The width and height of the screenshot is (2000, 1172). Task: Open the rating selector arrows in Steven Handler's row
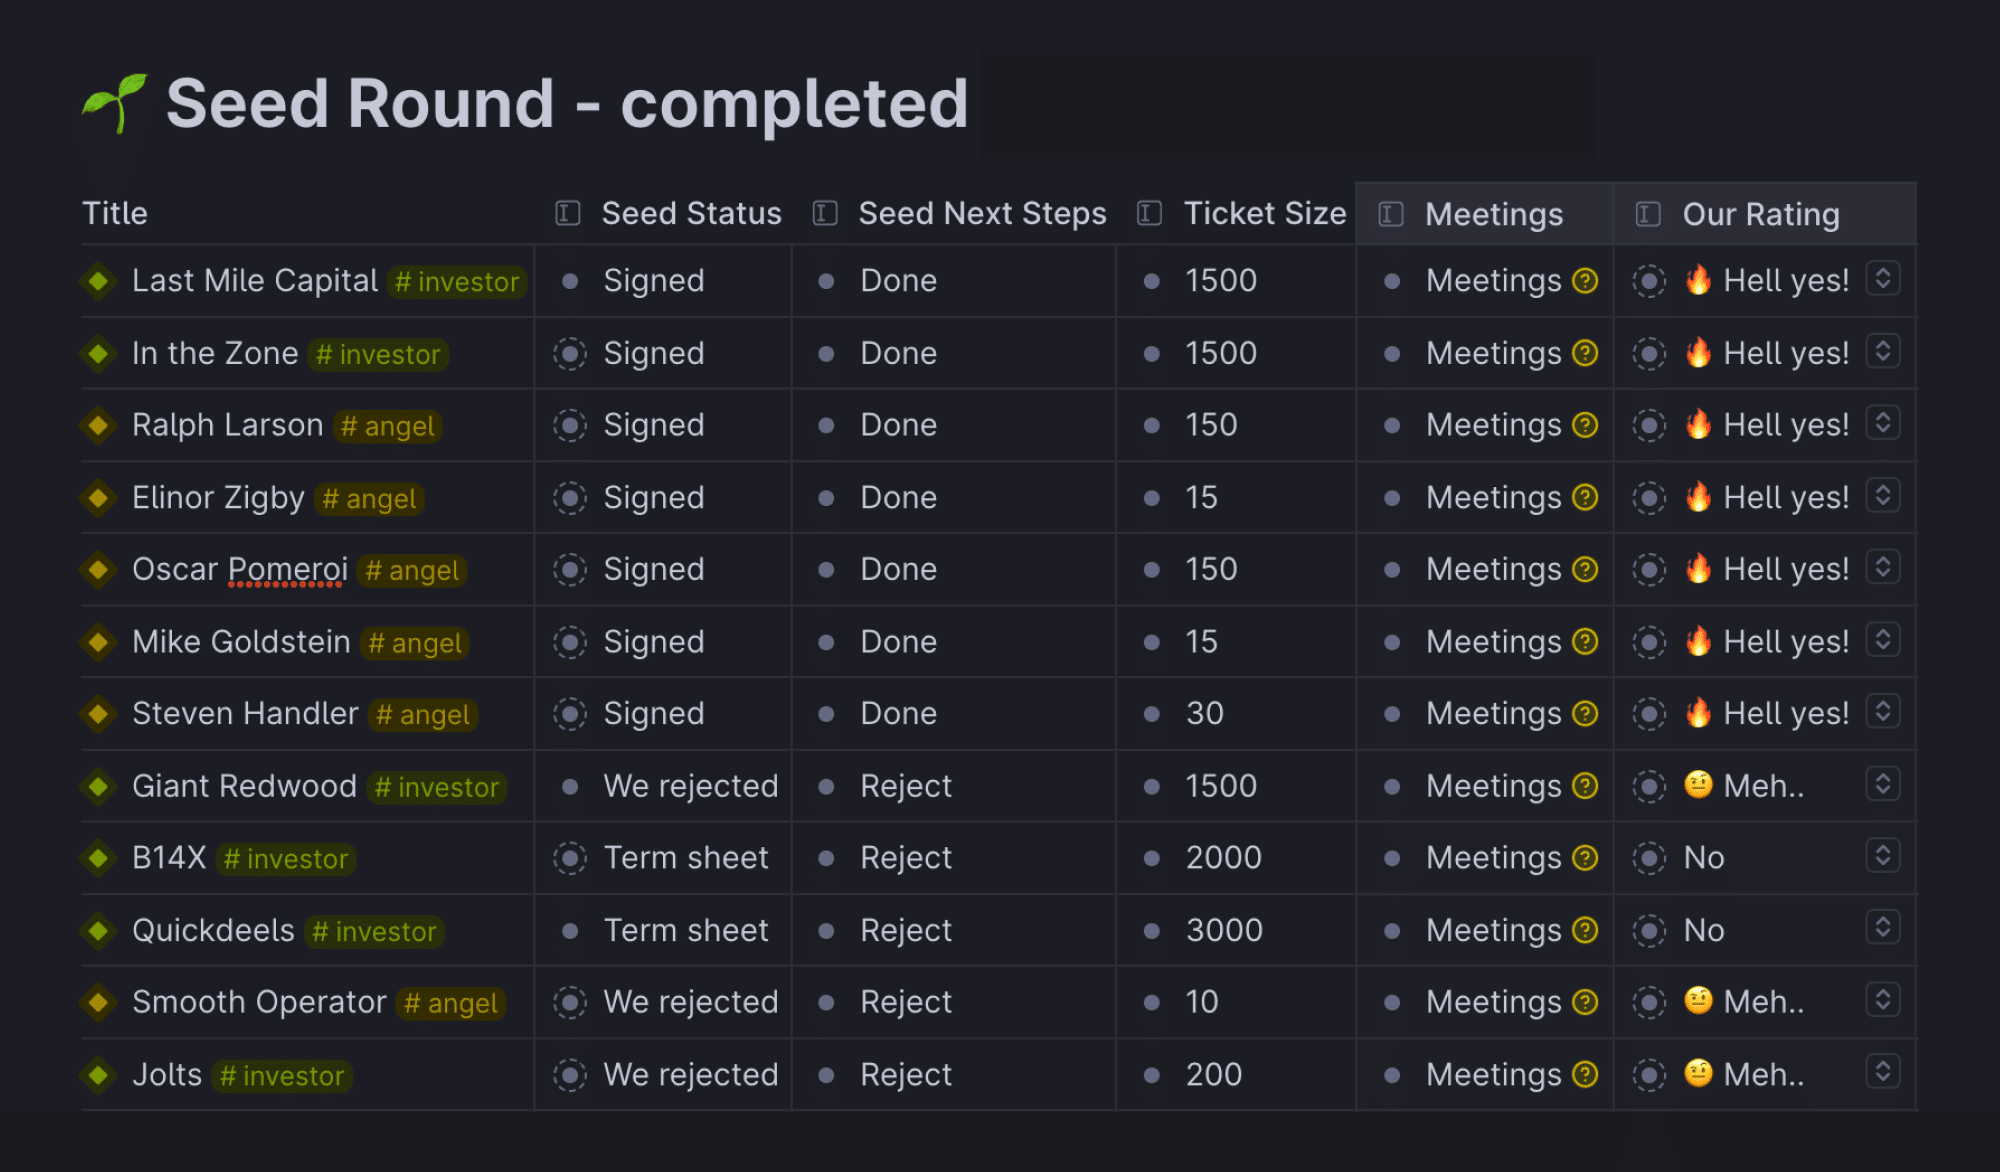[x=1883, y=712]
